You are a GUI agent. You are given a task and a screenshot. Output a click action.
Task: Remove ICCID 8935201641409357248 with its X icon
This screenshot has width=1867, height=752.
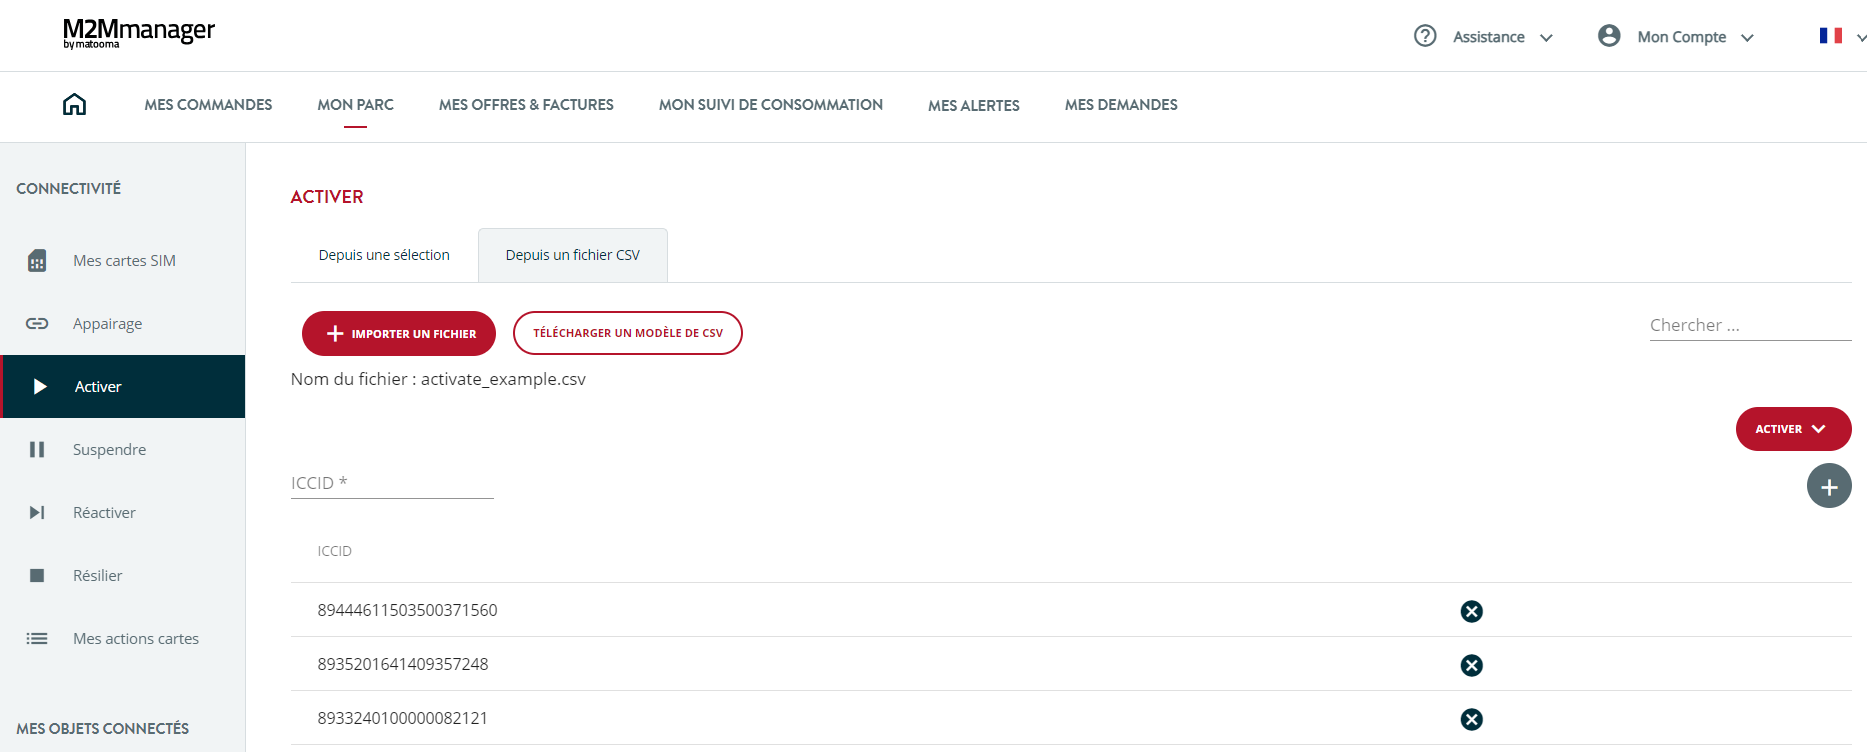(x=1471, y=665)
